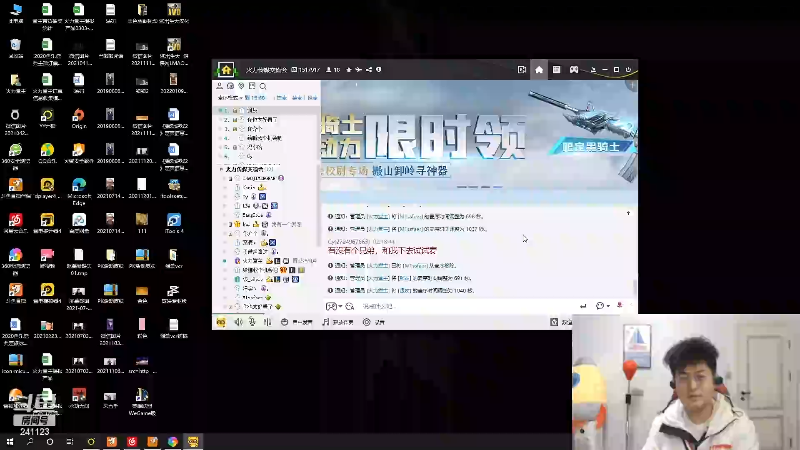
Task: Toggle the microphone in the bottom bar
Action: (252, 322)
